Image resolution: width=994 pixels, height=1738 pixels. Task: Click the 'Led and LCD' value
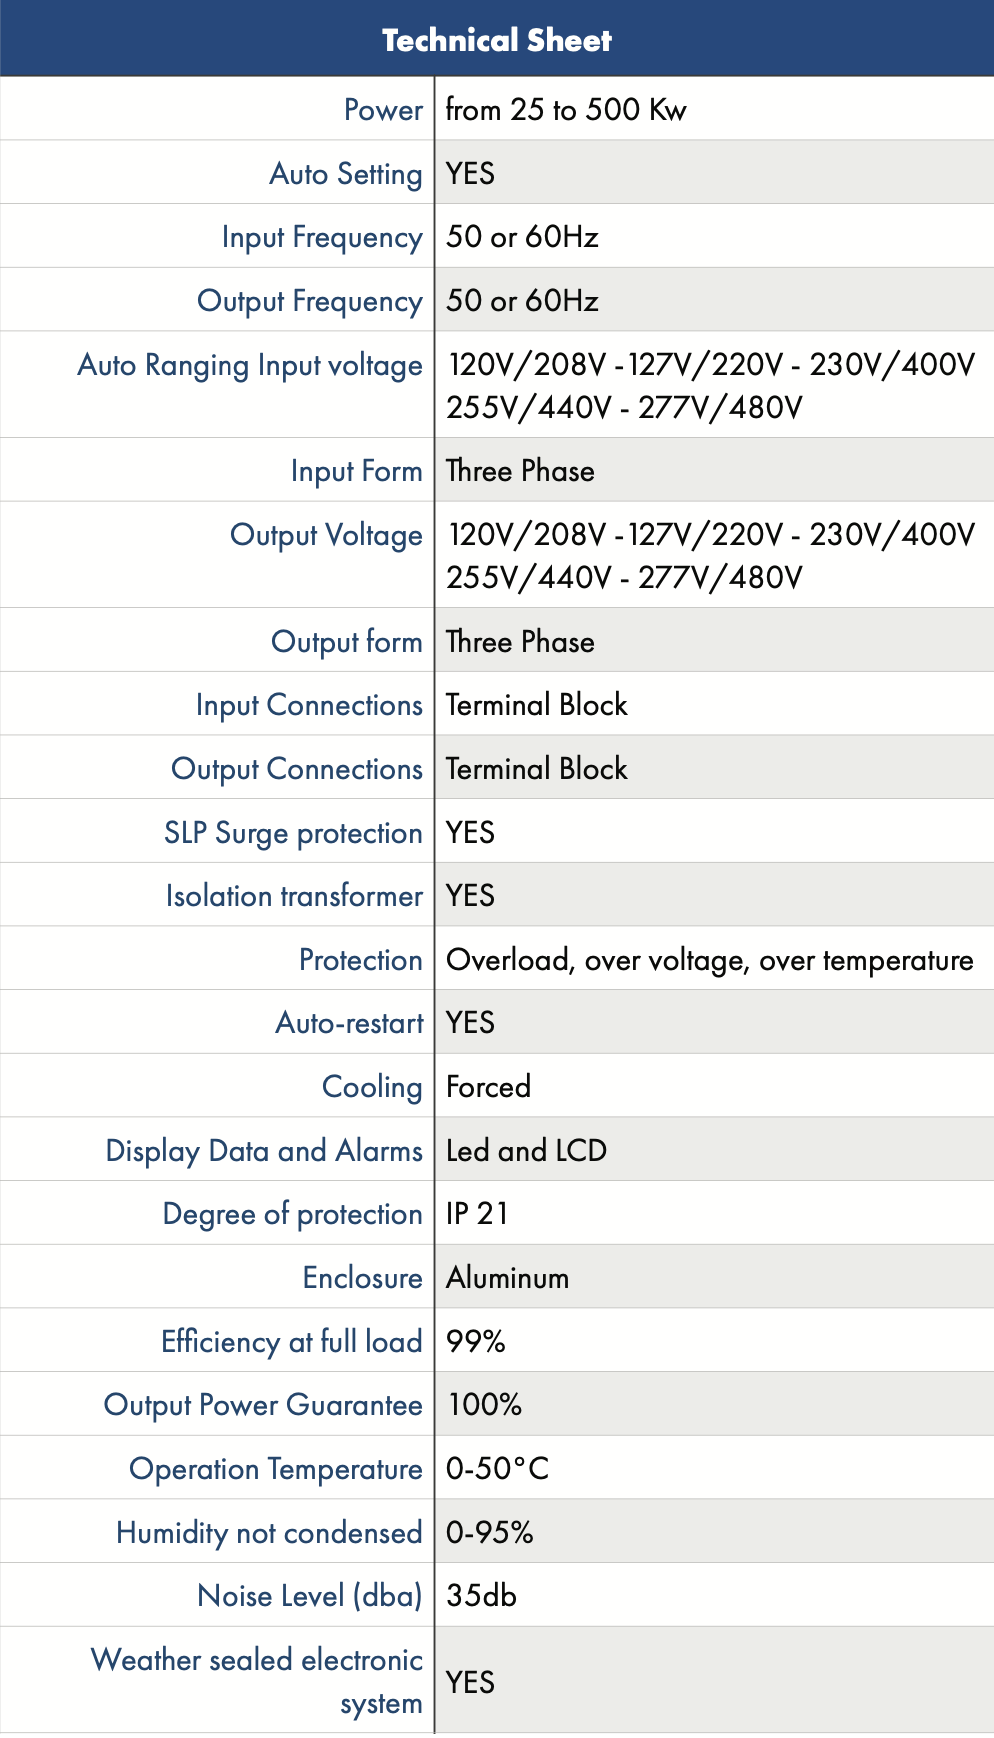(x=526, y=1150)
